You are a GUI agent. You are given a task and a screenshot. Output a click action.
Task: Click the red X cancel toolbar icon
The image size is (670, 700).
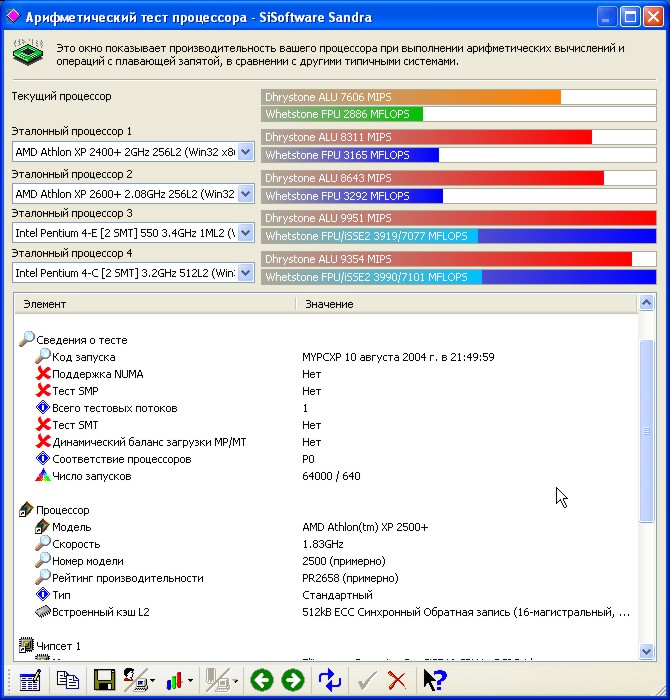point(397,681)
